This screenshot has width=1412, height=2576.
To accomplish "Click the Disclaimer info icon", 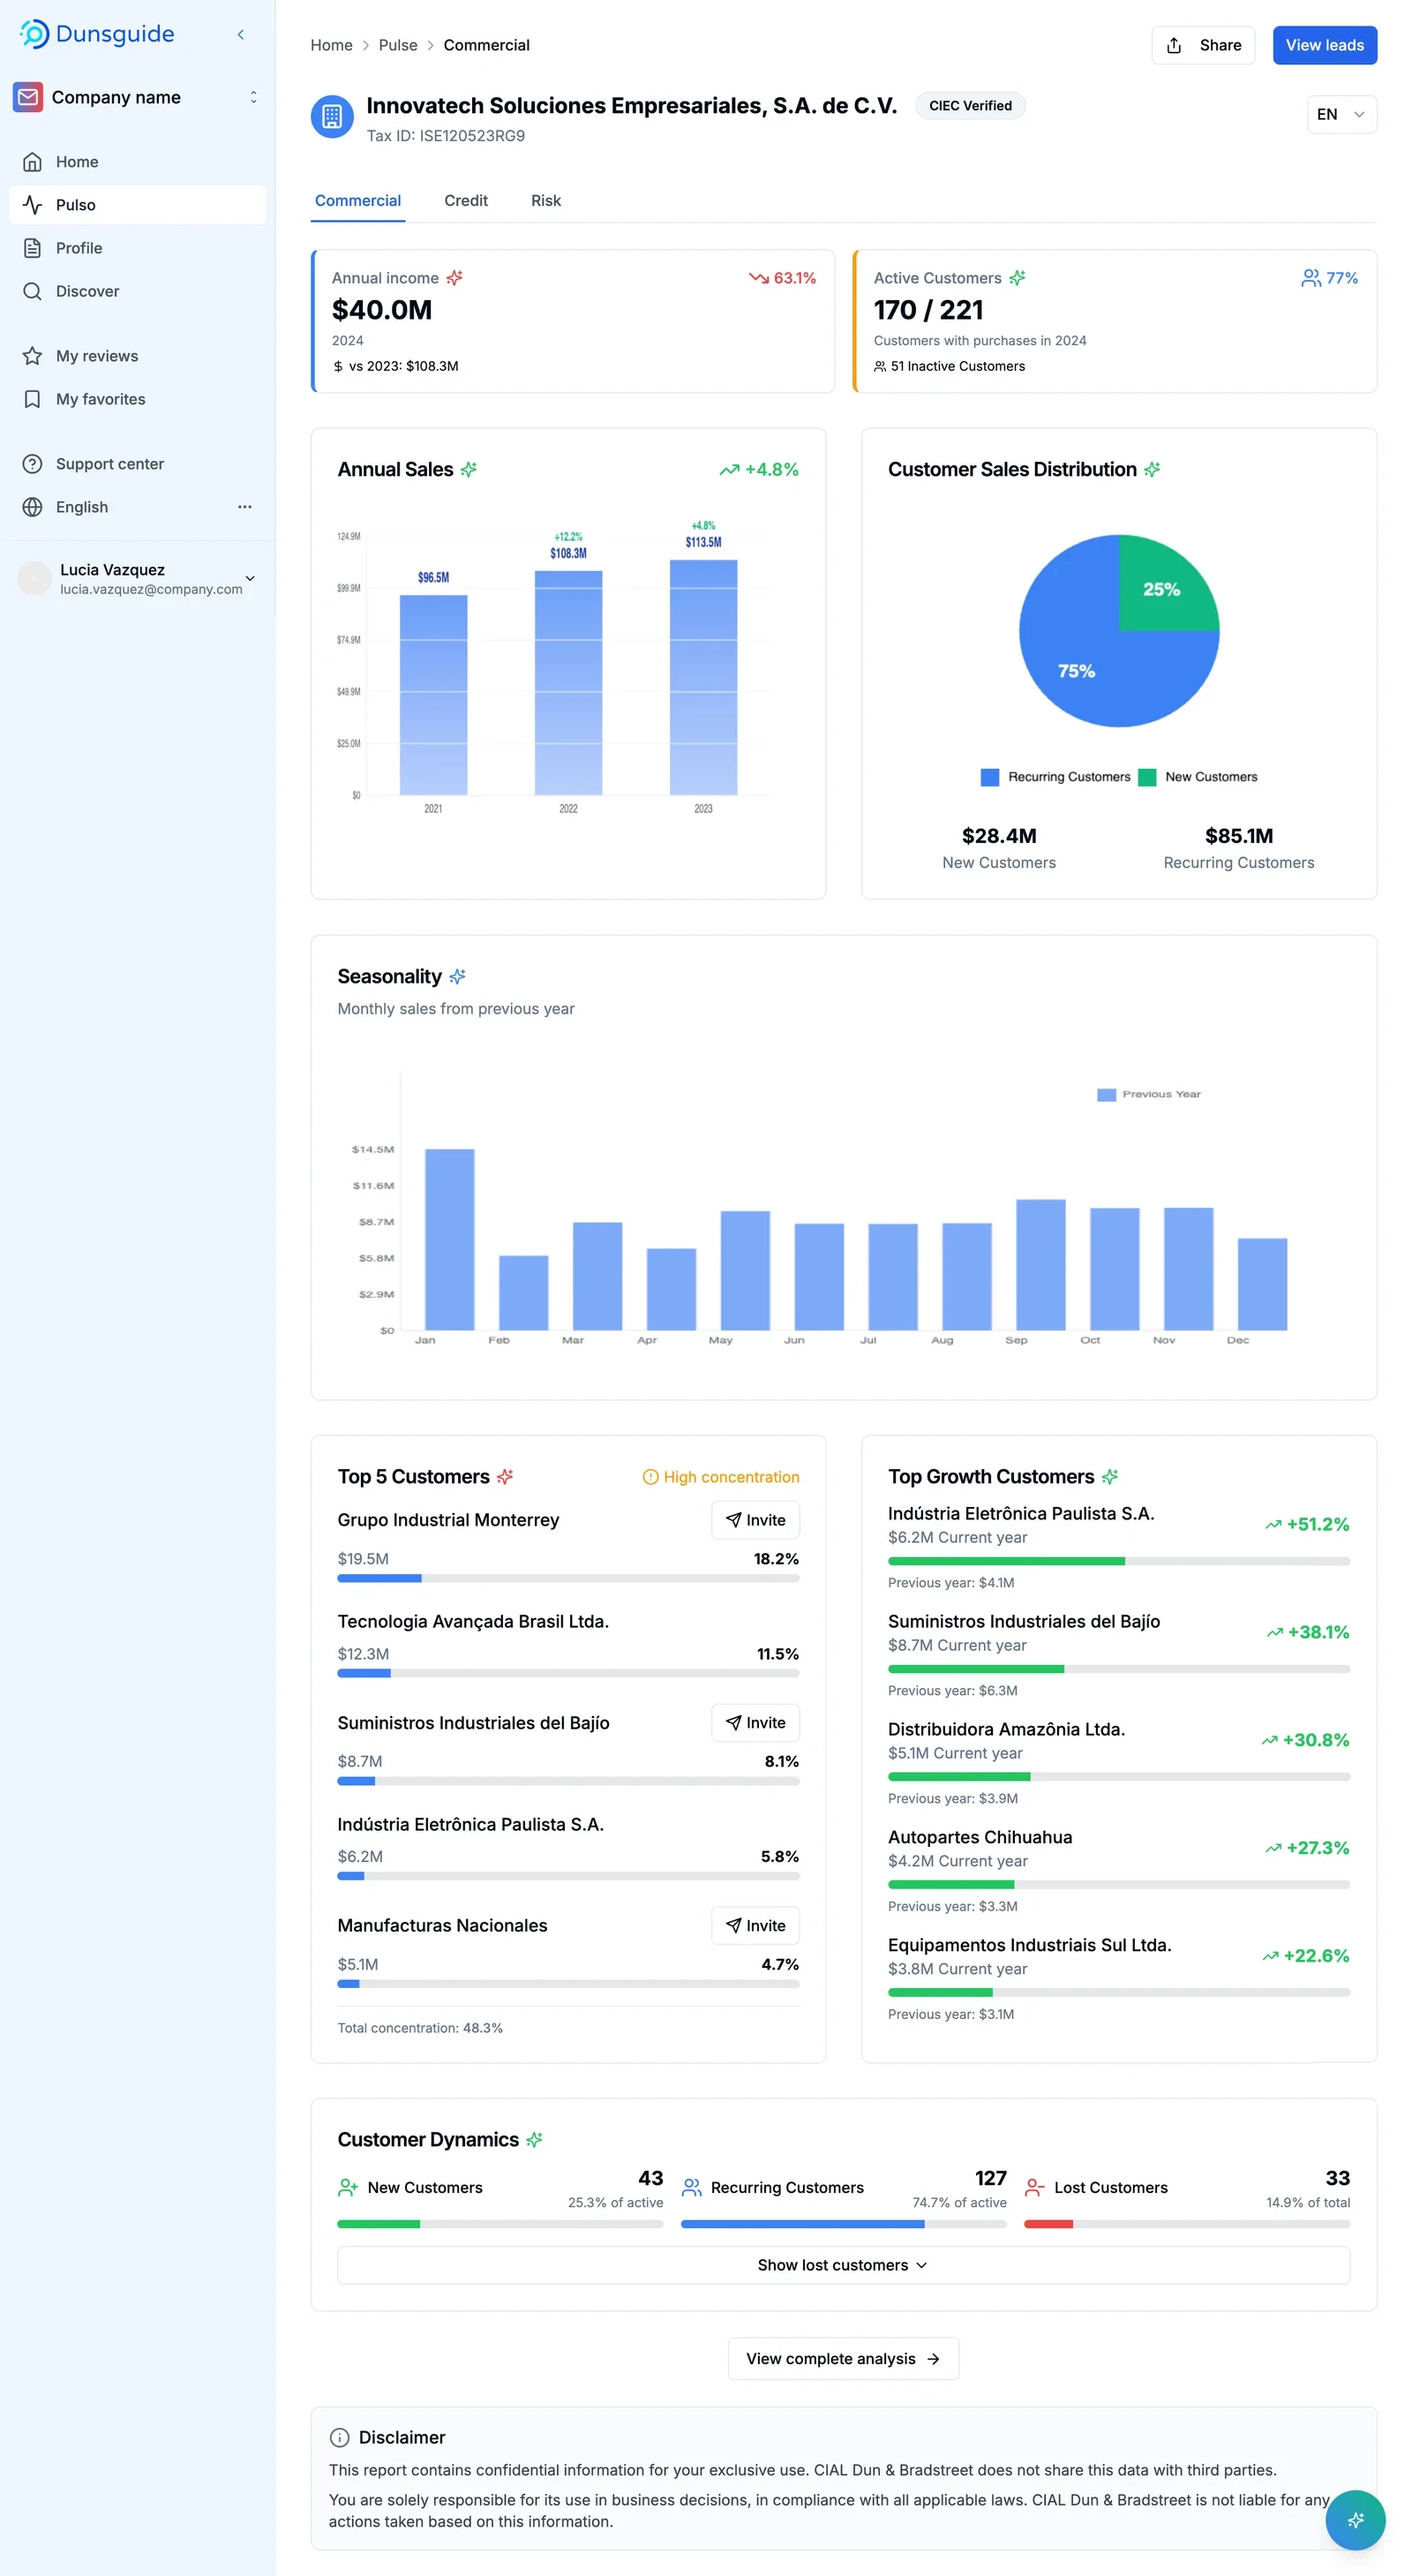I will point(339,2437).
